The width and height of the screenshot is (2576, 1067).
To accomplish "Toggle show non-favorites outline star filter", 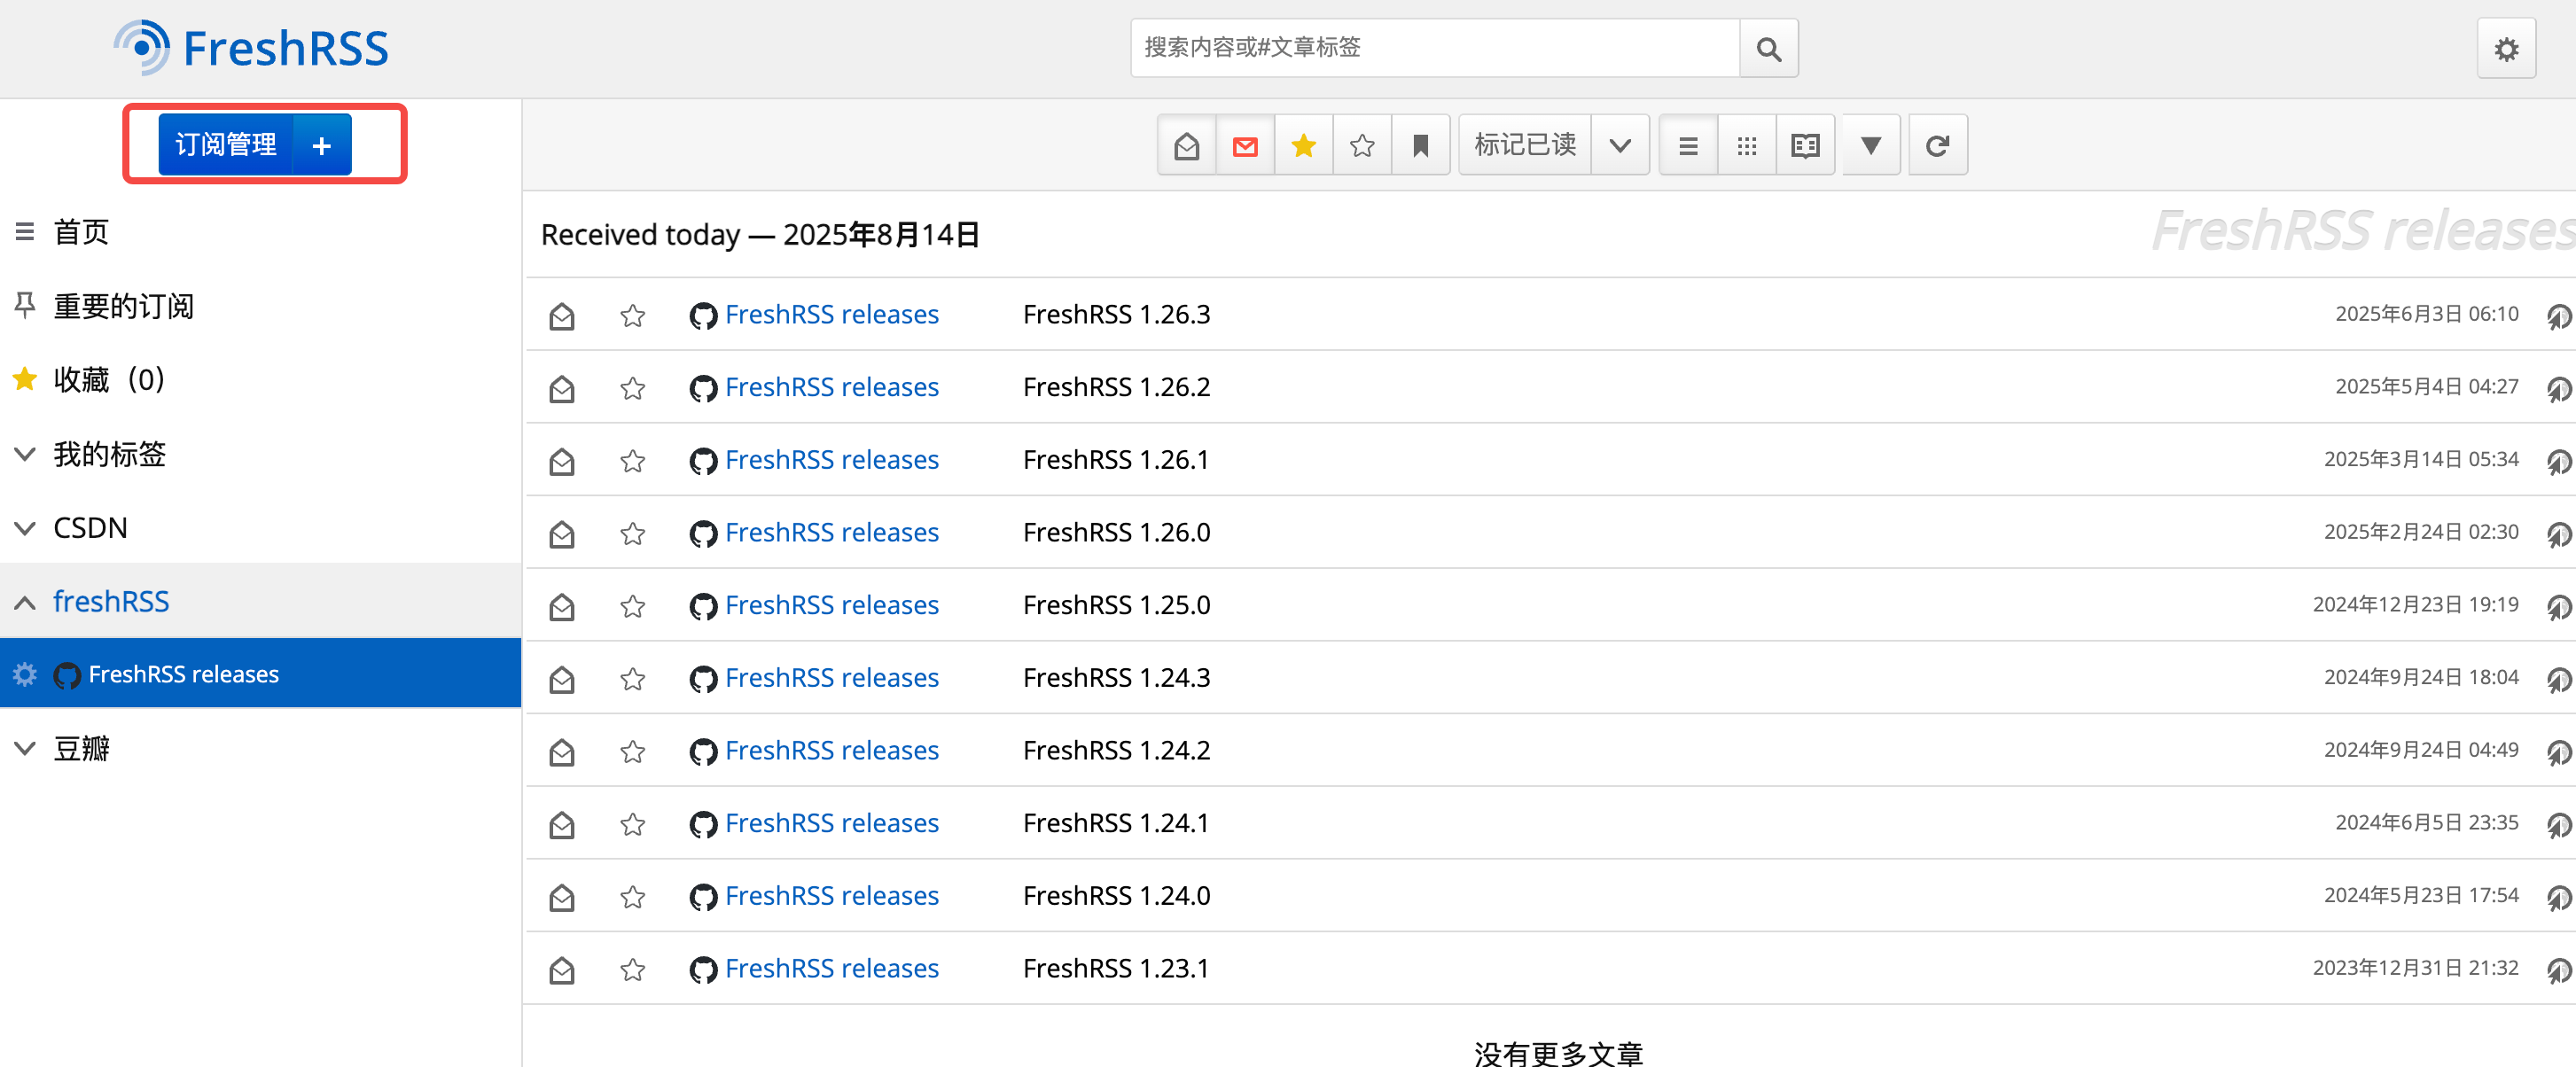I will pos(1361,146).
